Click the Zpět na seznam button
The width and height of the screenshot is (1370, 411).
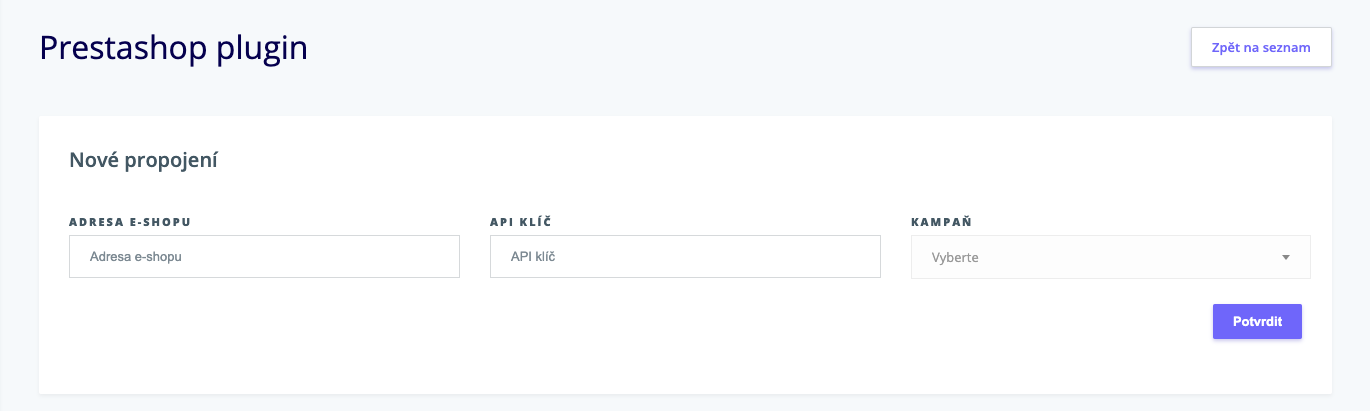point(1260,47)
